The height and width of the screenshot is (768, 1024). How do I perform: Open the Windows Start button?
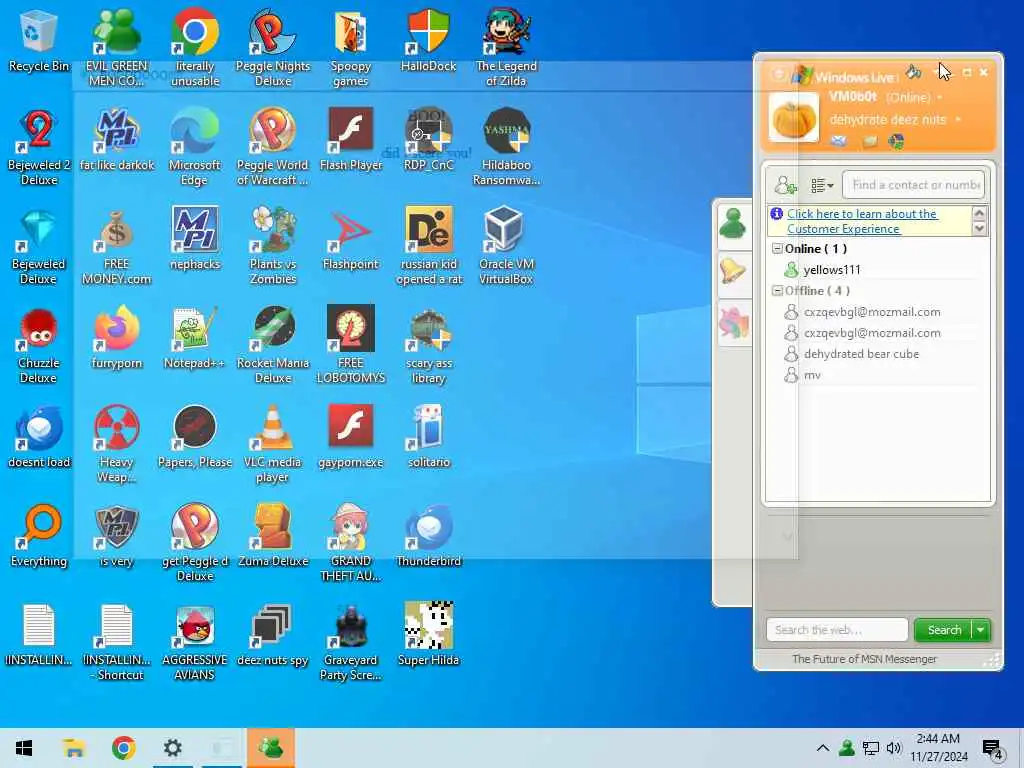[x=24, y=748]
